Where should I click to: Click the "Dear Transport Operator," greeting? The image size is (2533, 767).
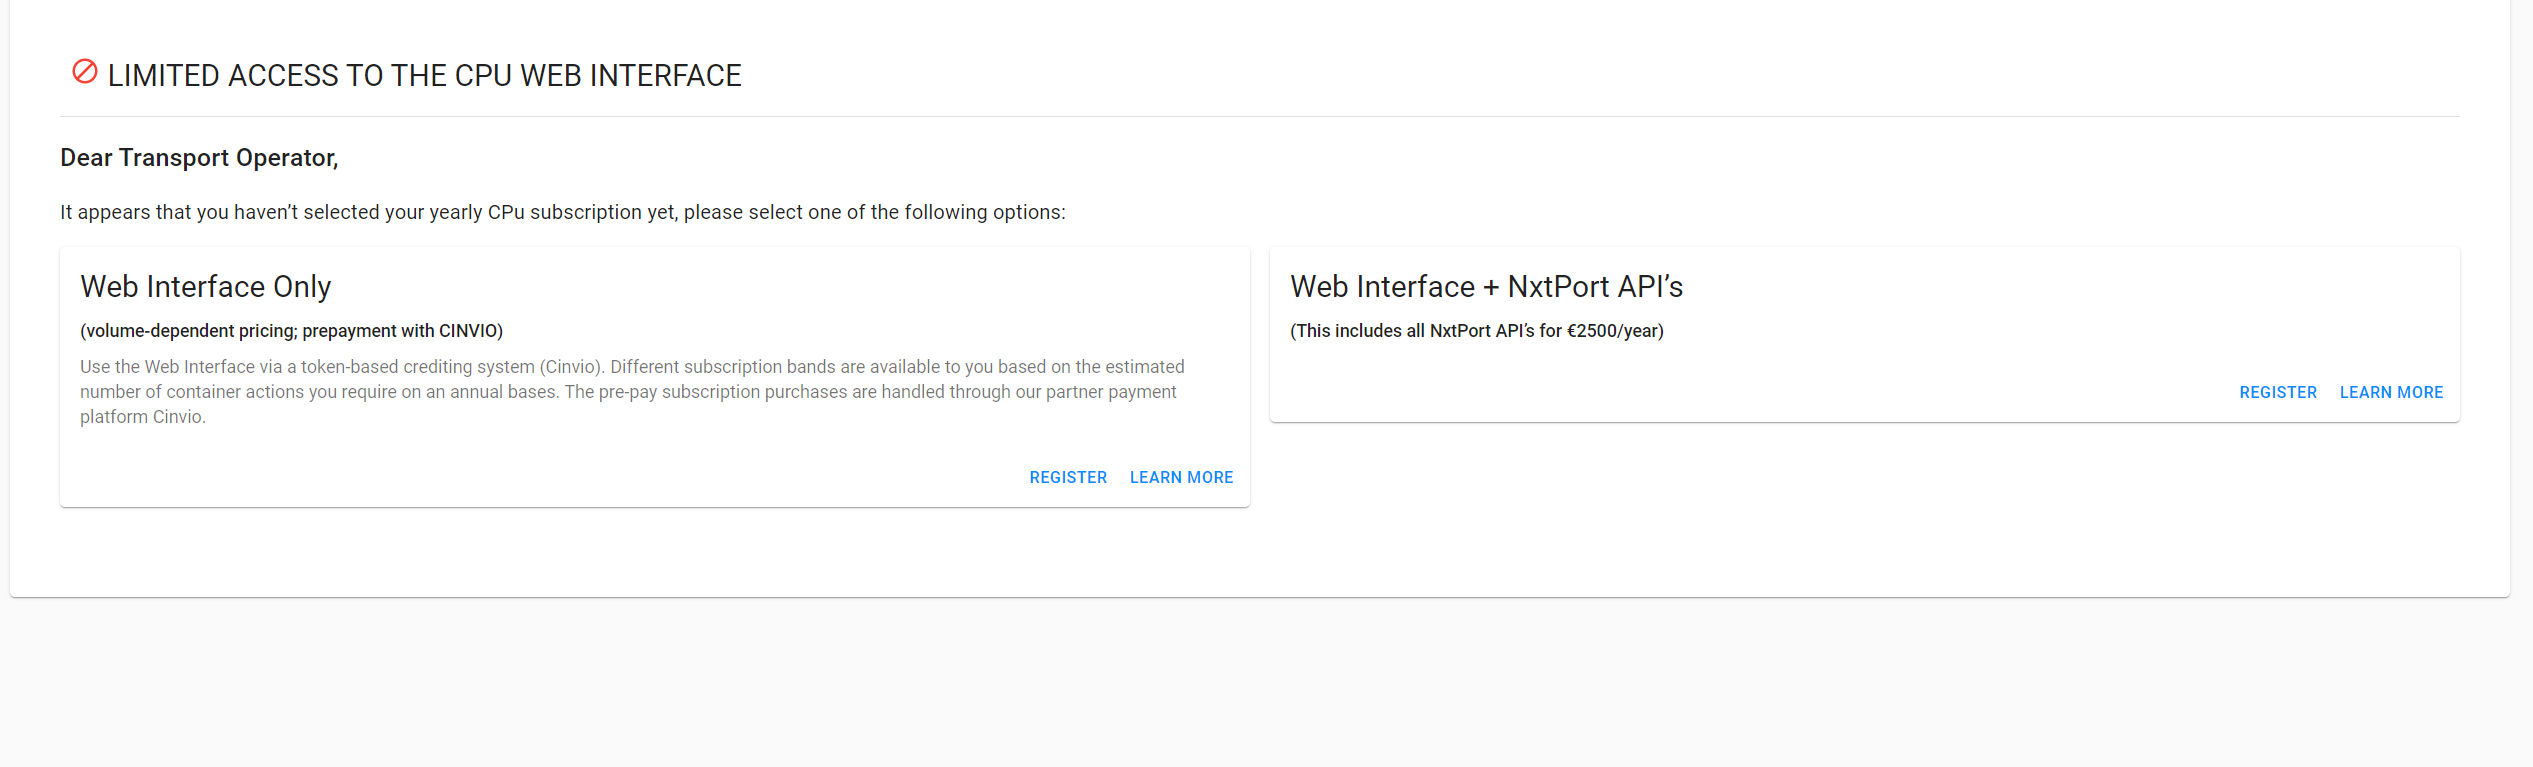[x=199, y=158]
